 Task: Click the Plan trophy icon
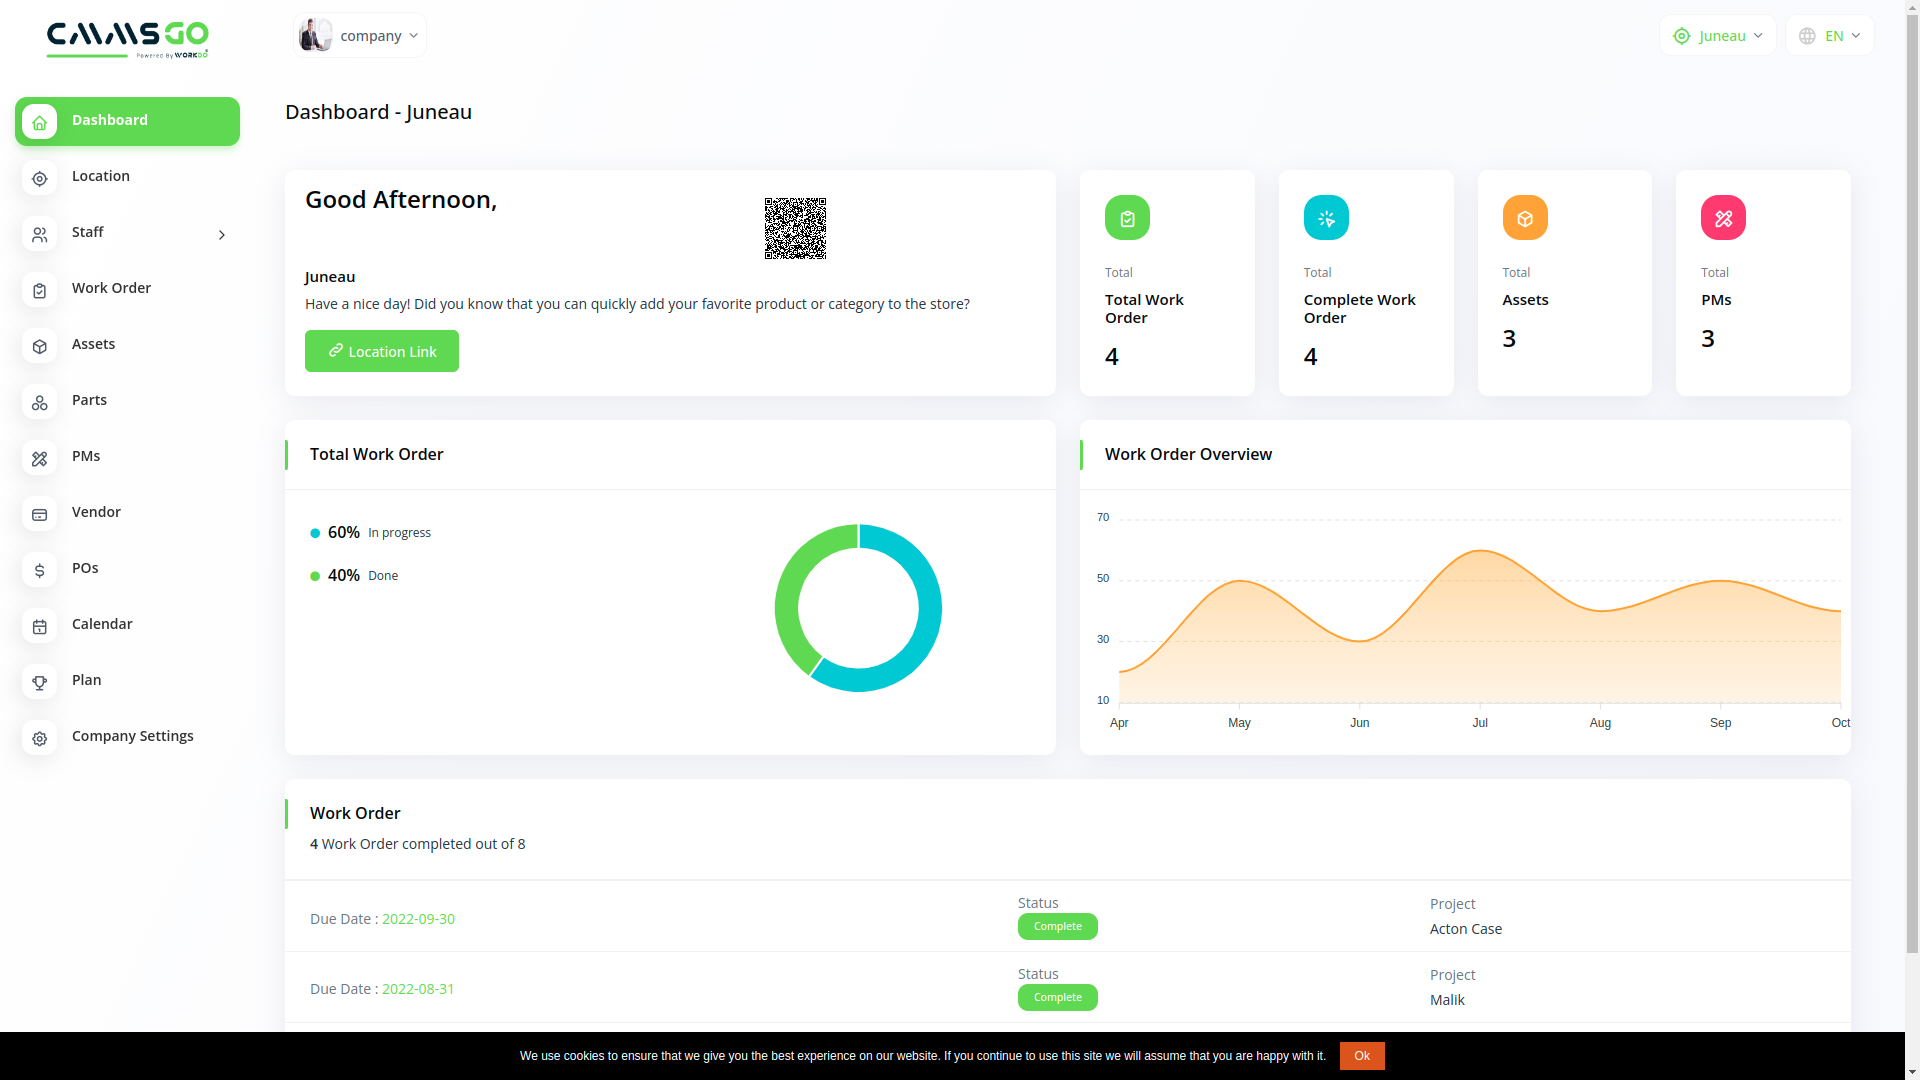click(39, 682)
